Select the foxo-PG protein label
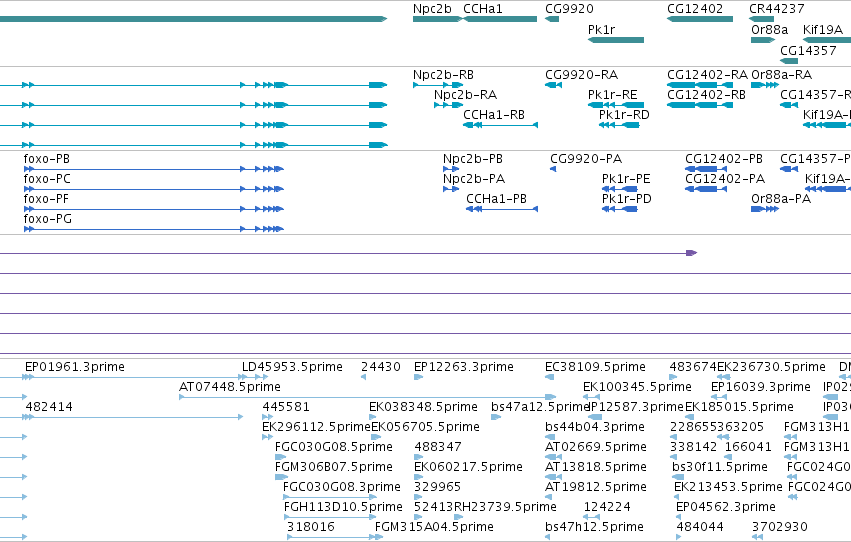The image size is (851, 542). pyautogui.click(x=47, y=219)
